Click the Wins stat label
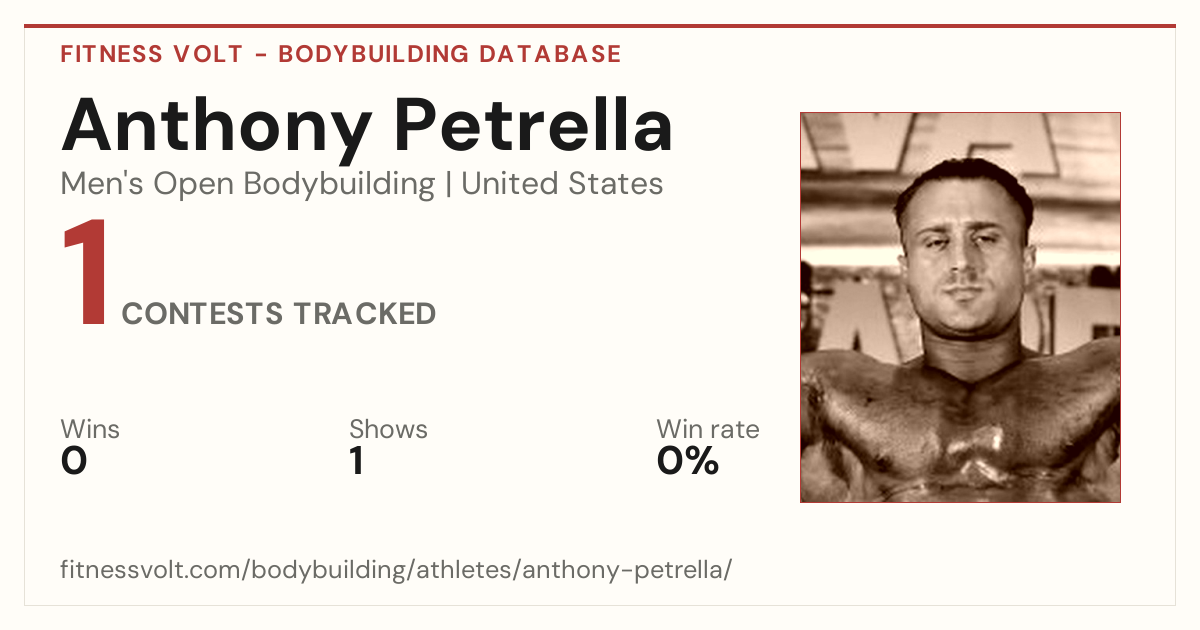Viewport: 1200px width, 630px height. click(90, 429)
